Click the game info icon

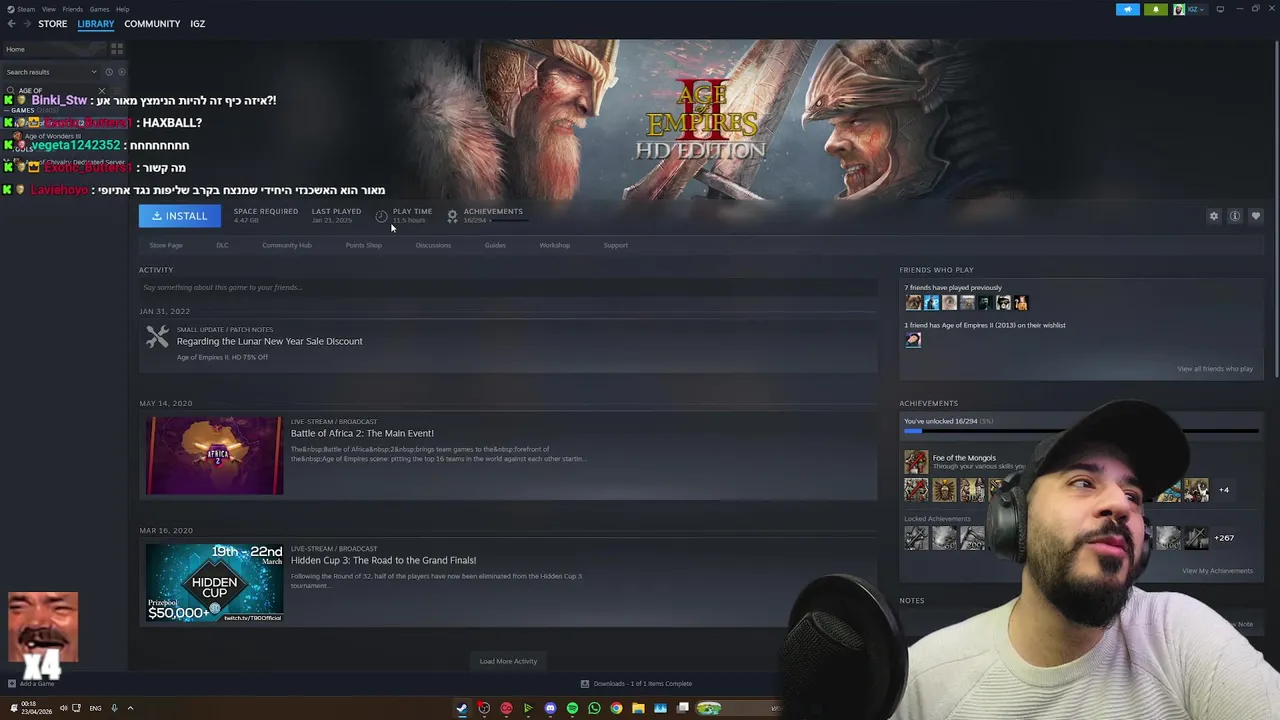(x=1235, y=216)
